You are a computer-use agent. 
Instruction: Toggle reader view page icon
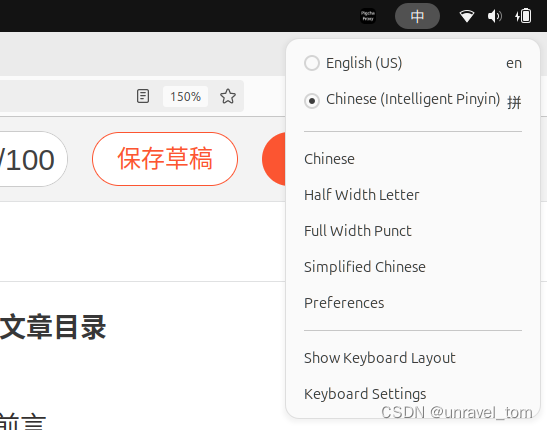[143, 96]
